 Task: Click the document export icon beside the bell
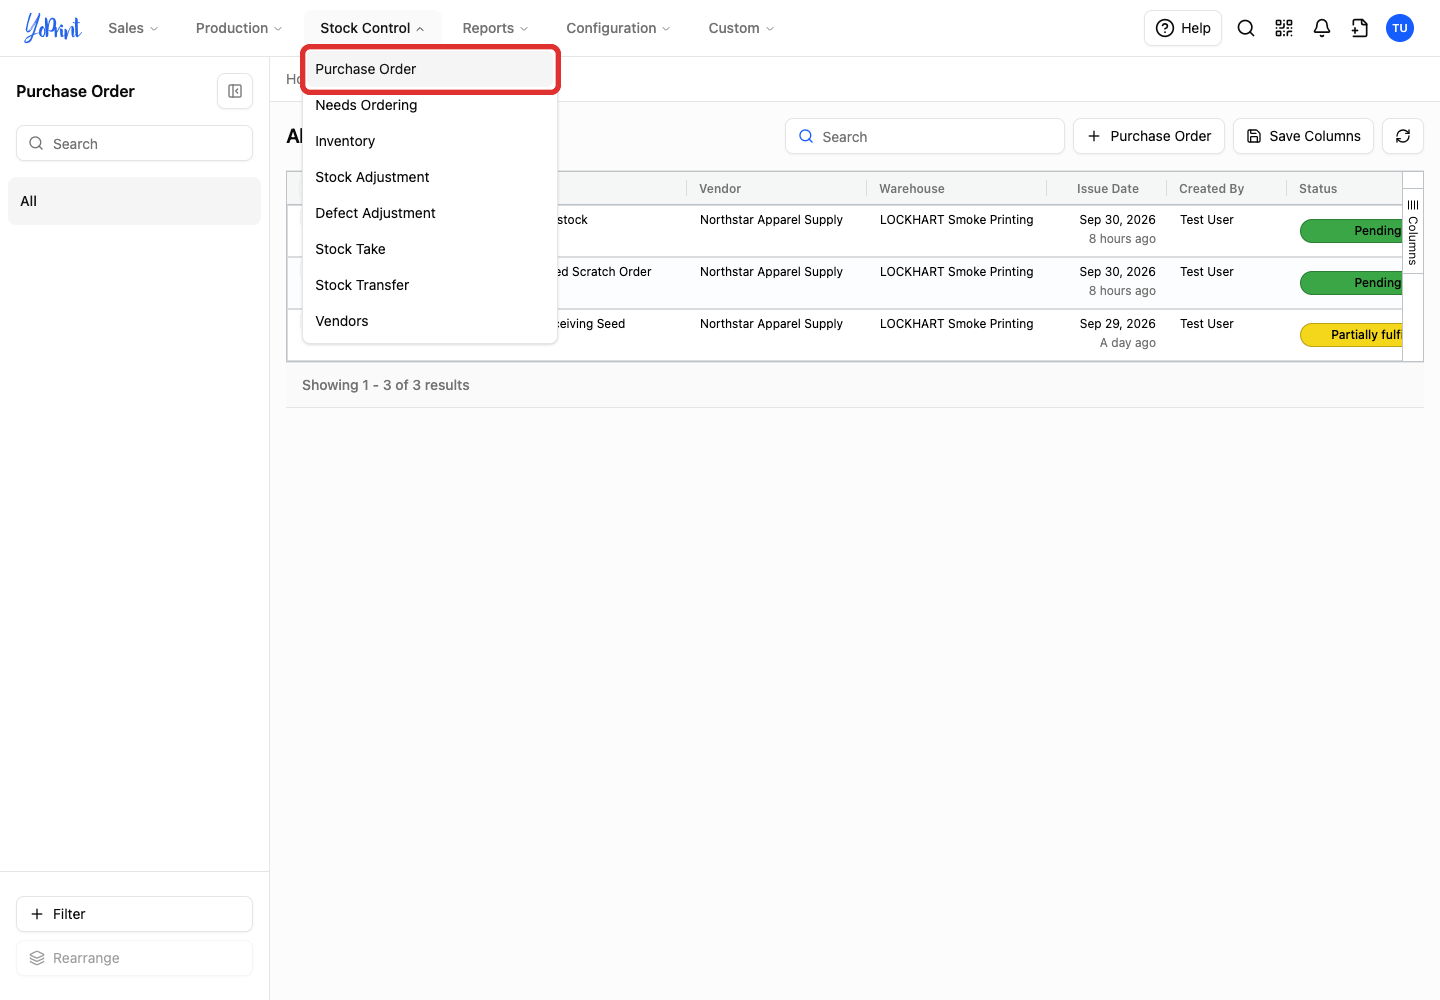tap(1360, 28)
